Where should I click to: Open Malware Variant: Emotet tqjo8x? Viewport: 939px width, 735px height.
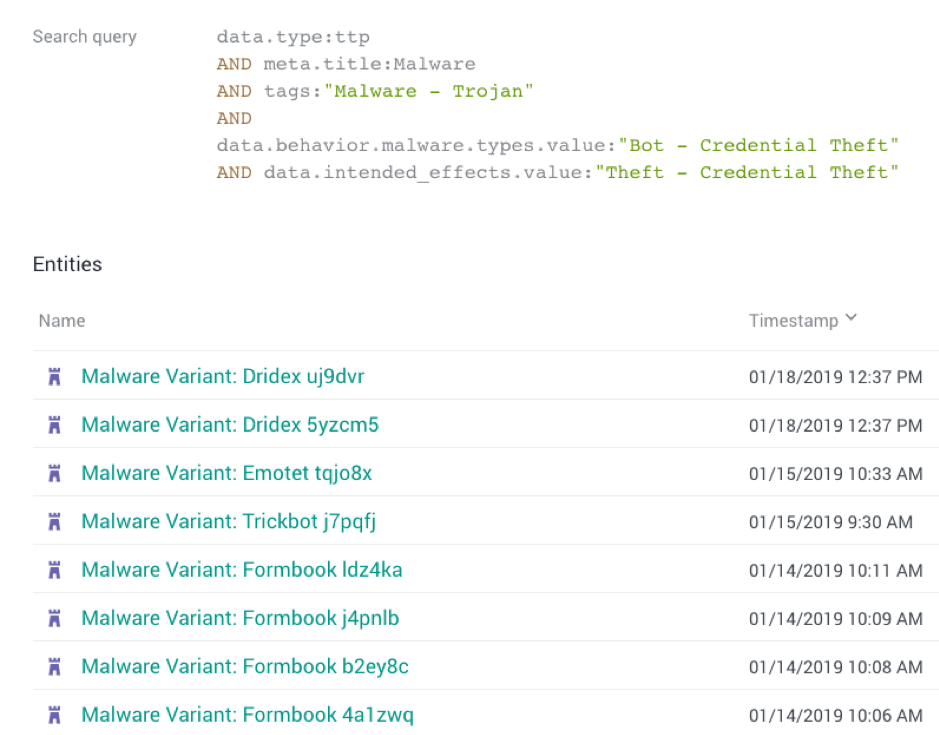pos(226,473)
